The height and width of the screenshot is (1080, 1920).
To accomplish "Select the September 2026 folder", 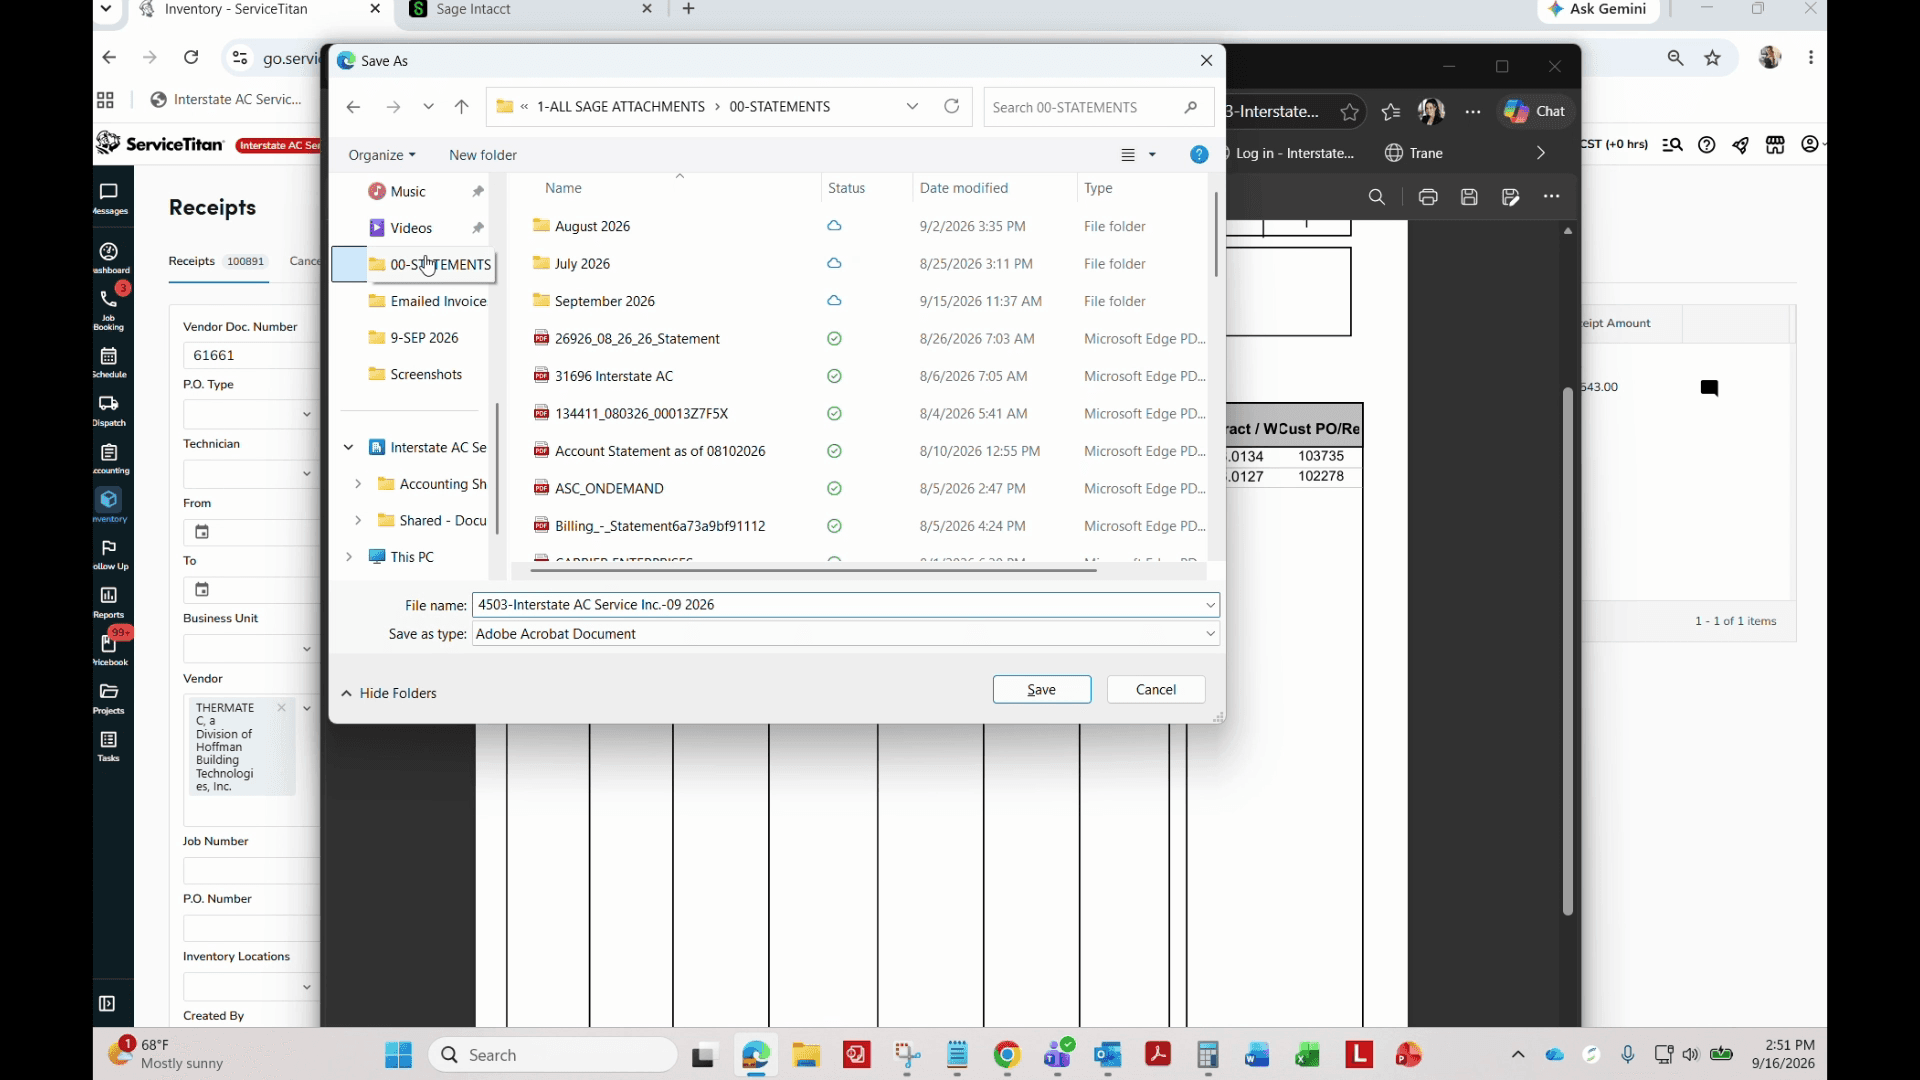I will (x=604, y=301).
